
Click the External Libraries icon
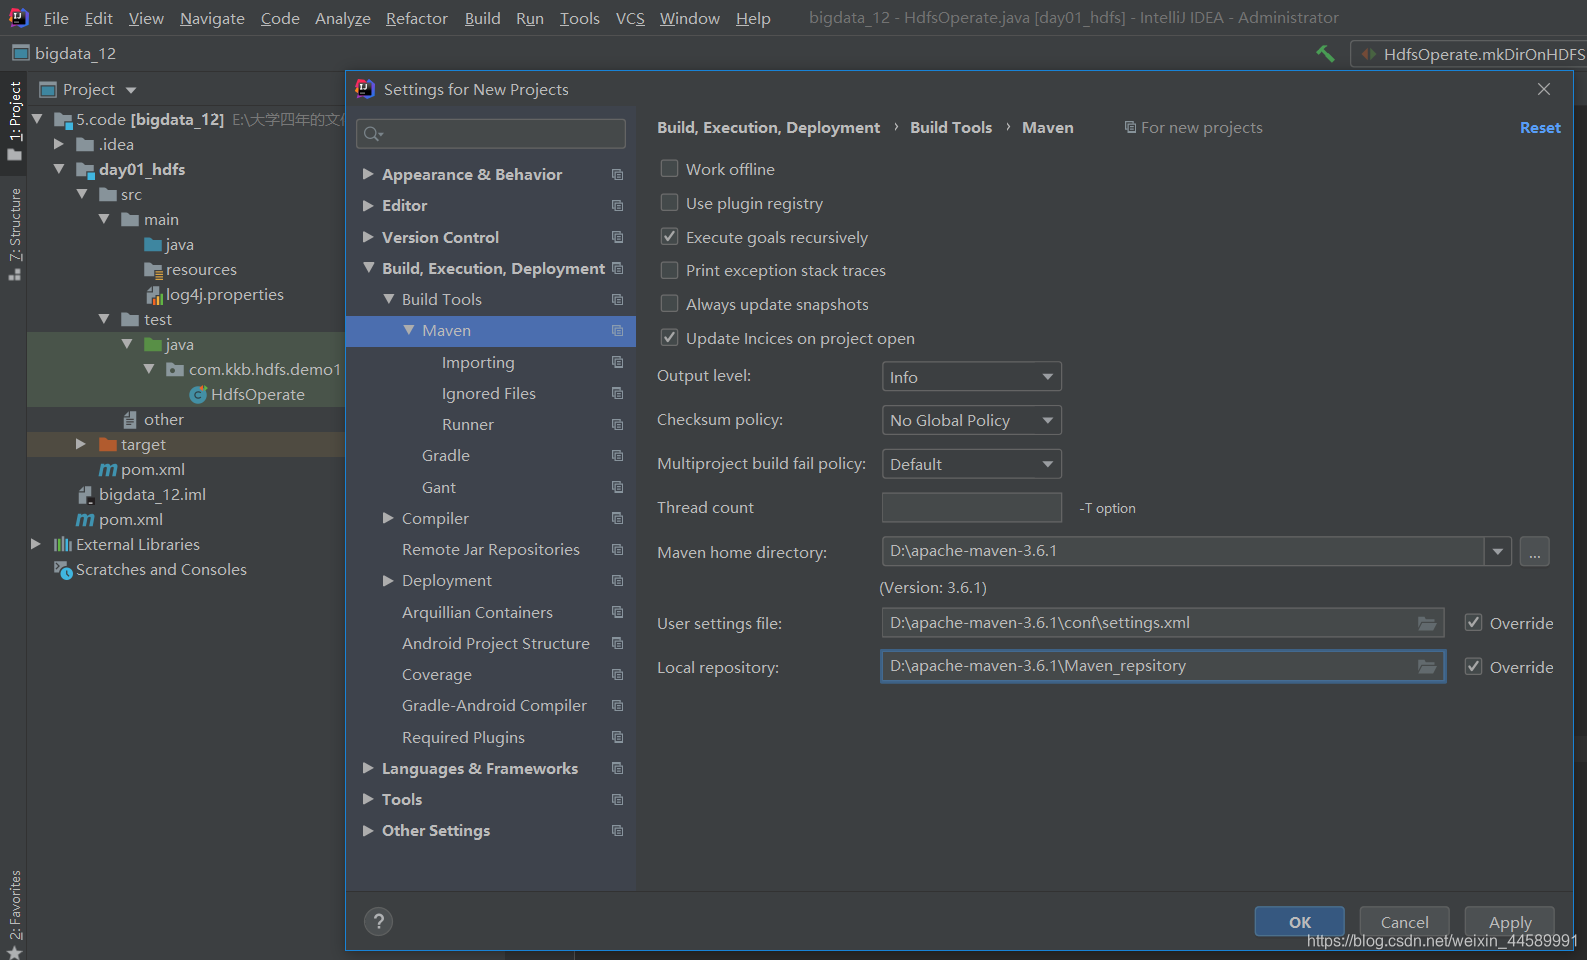63,545
